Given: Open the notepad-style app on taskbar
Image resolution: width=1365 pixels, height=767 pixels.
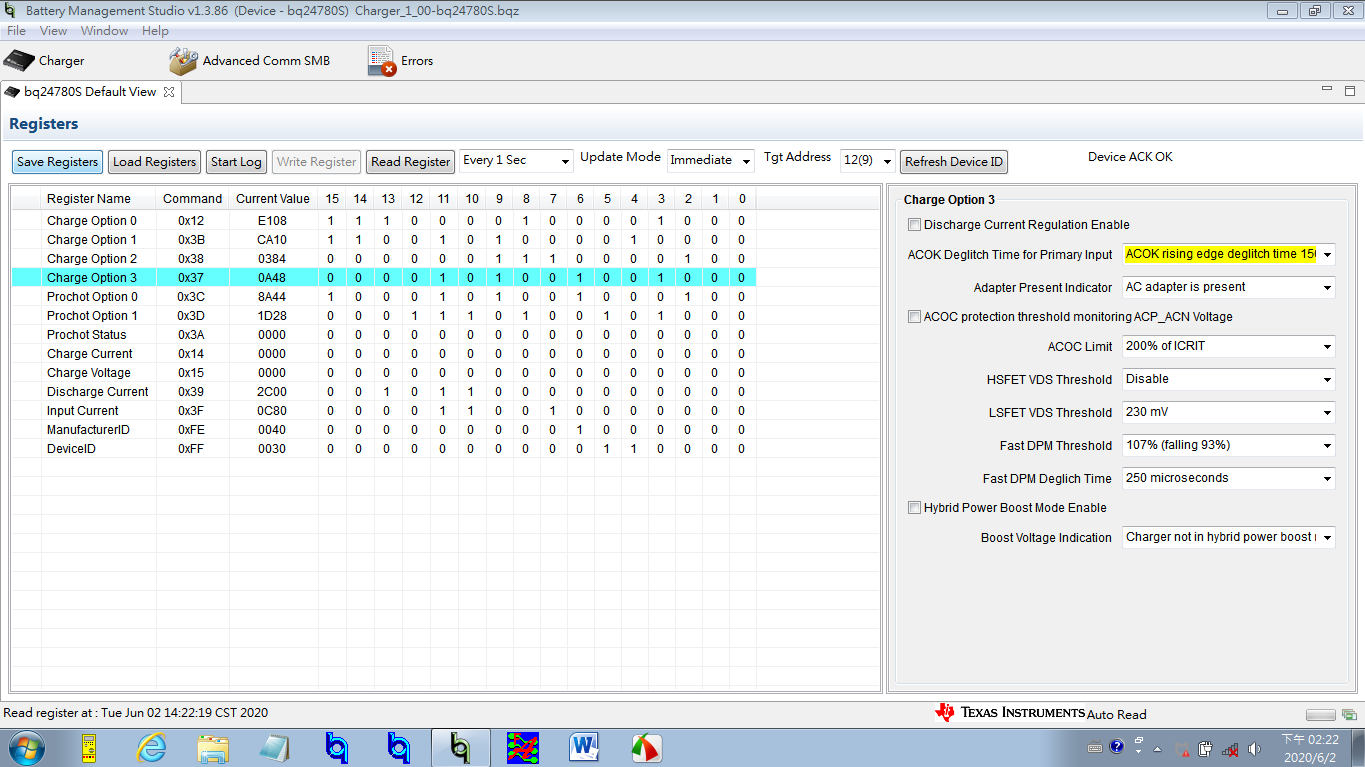Looking at the screenshot, I should (274, 747).
